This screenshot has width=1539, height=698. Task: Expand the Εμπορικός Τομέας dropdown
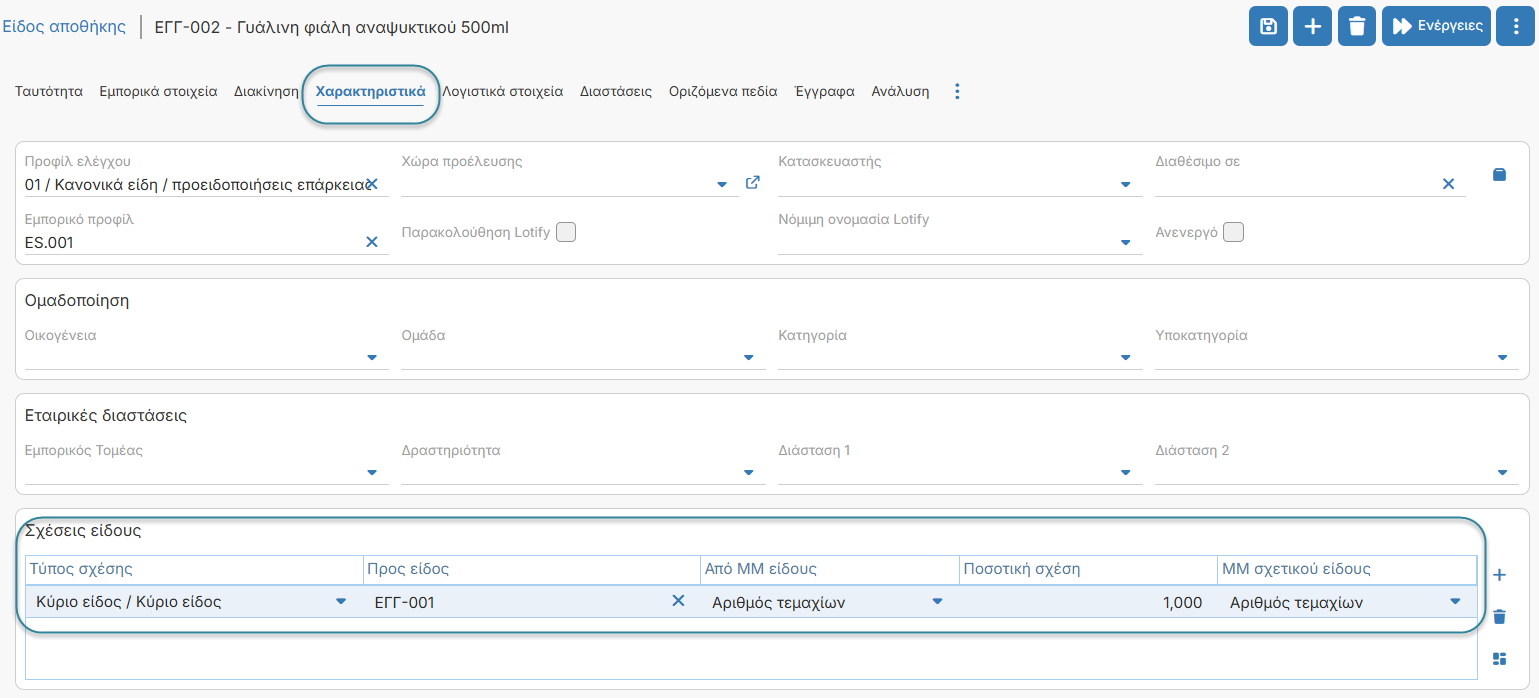372,473
